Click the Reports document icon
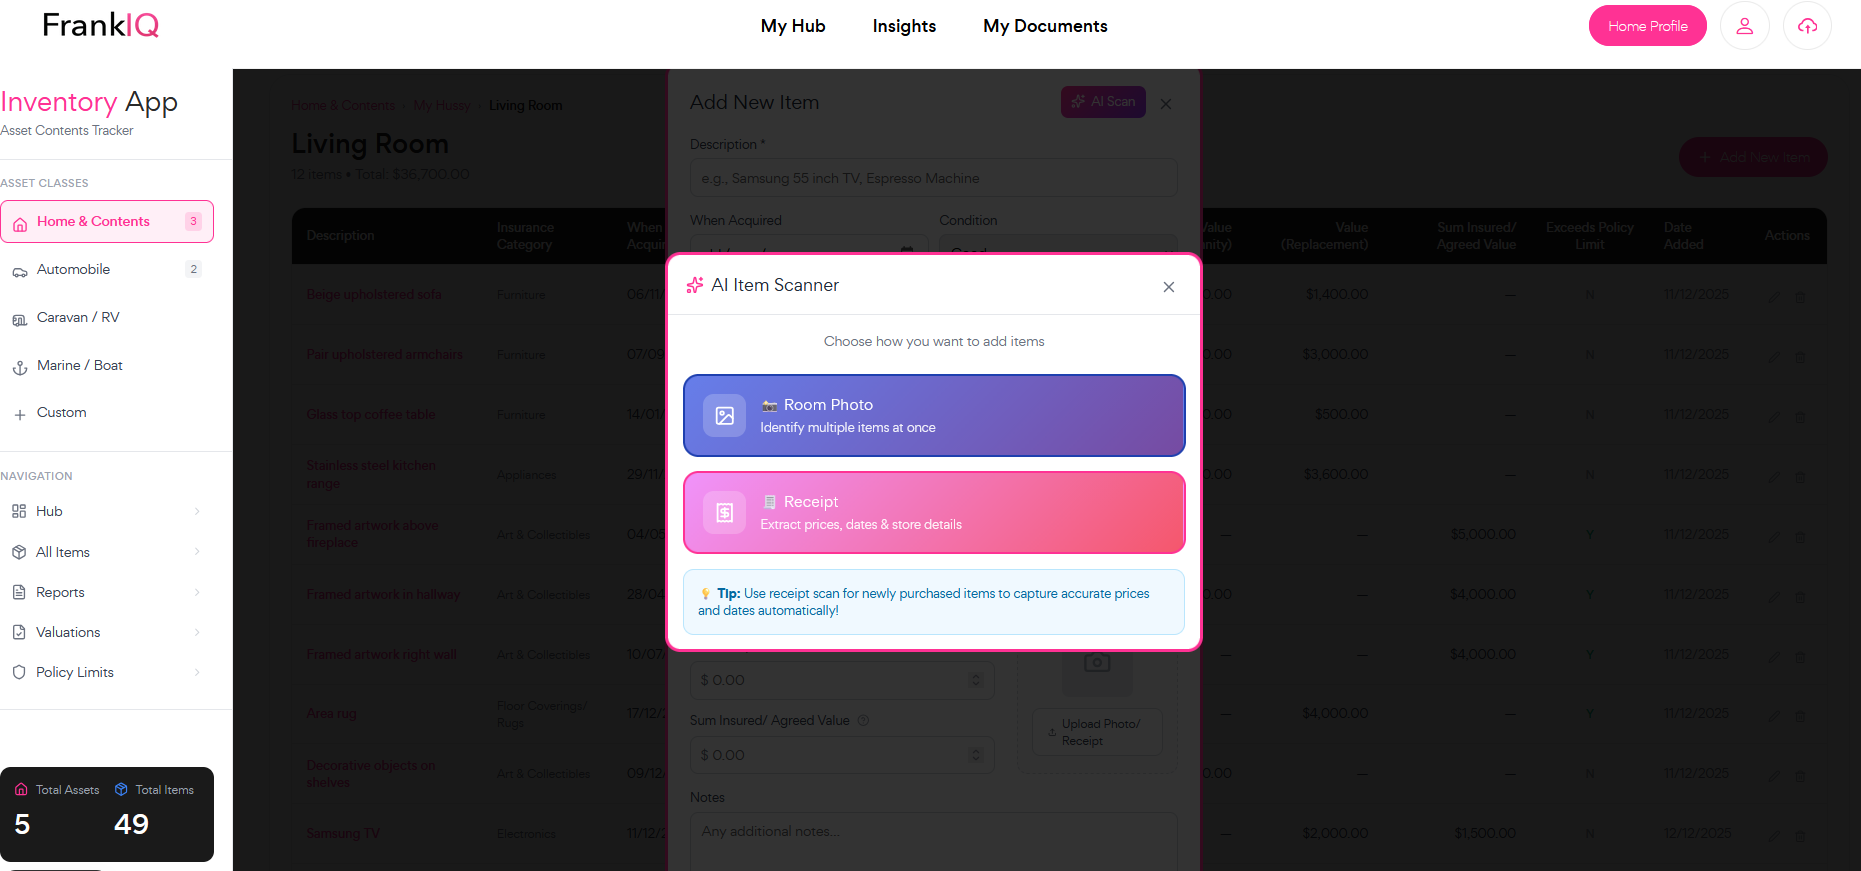The image size is (1861, 871). 20,592
